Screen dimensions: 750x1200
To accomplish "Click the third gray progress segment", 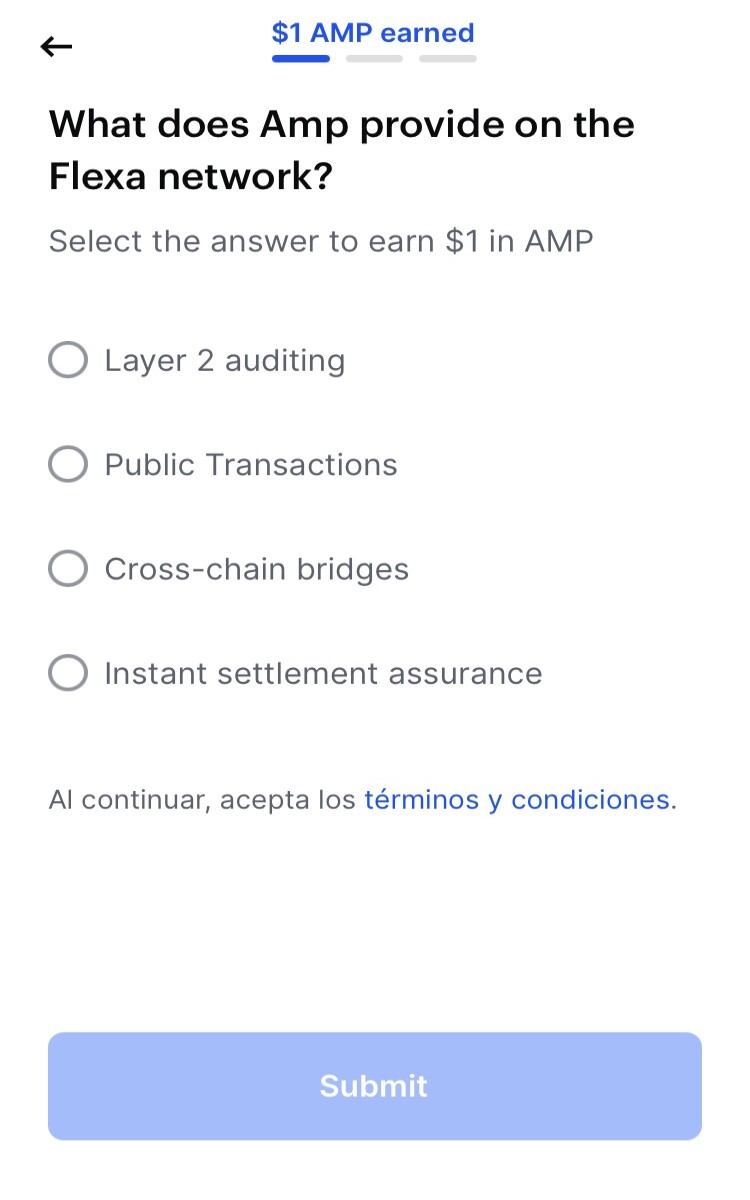I will 448,59.
